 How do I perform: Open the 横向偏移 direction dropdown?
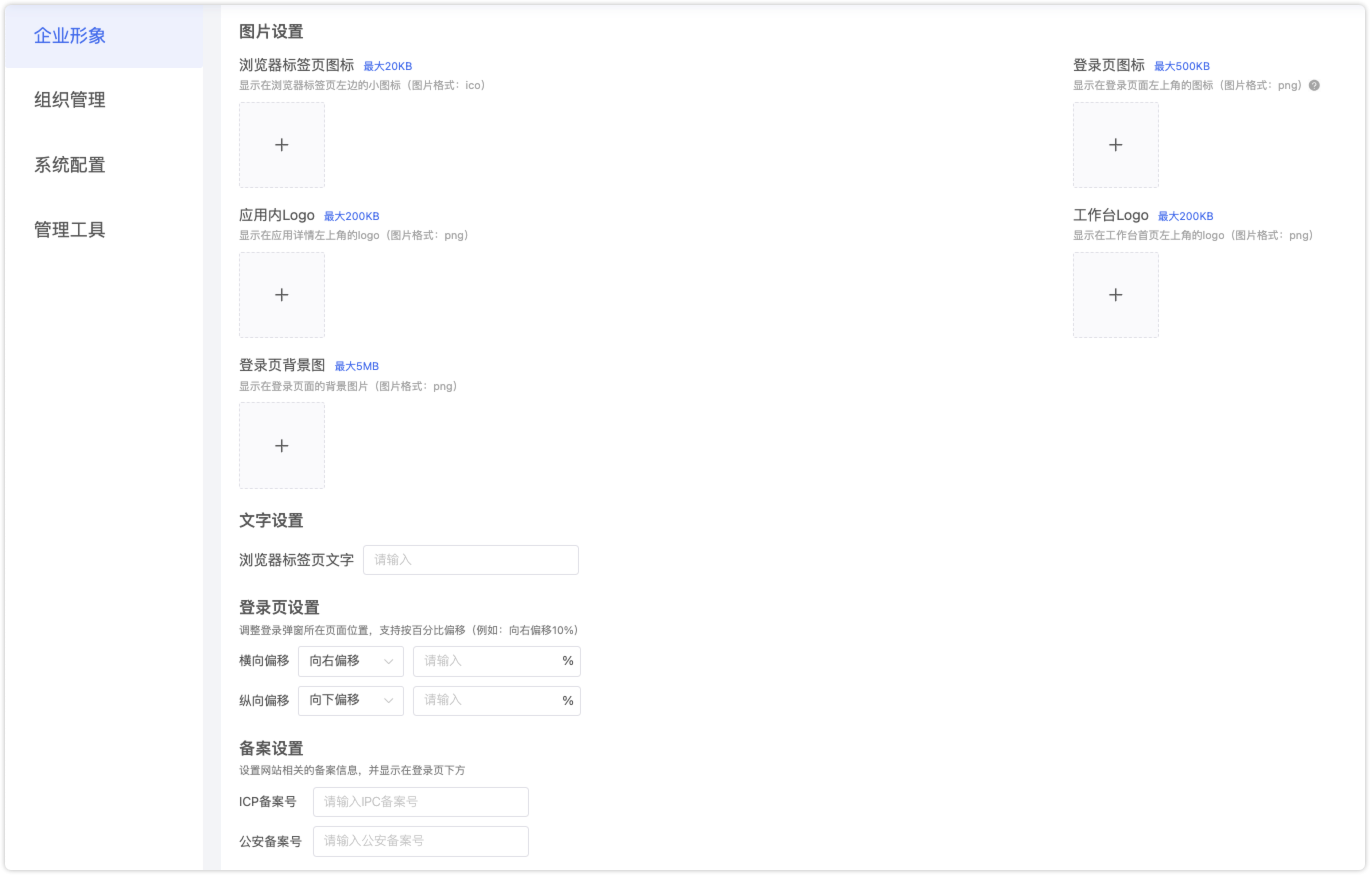(350, 661)
